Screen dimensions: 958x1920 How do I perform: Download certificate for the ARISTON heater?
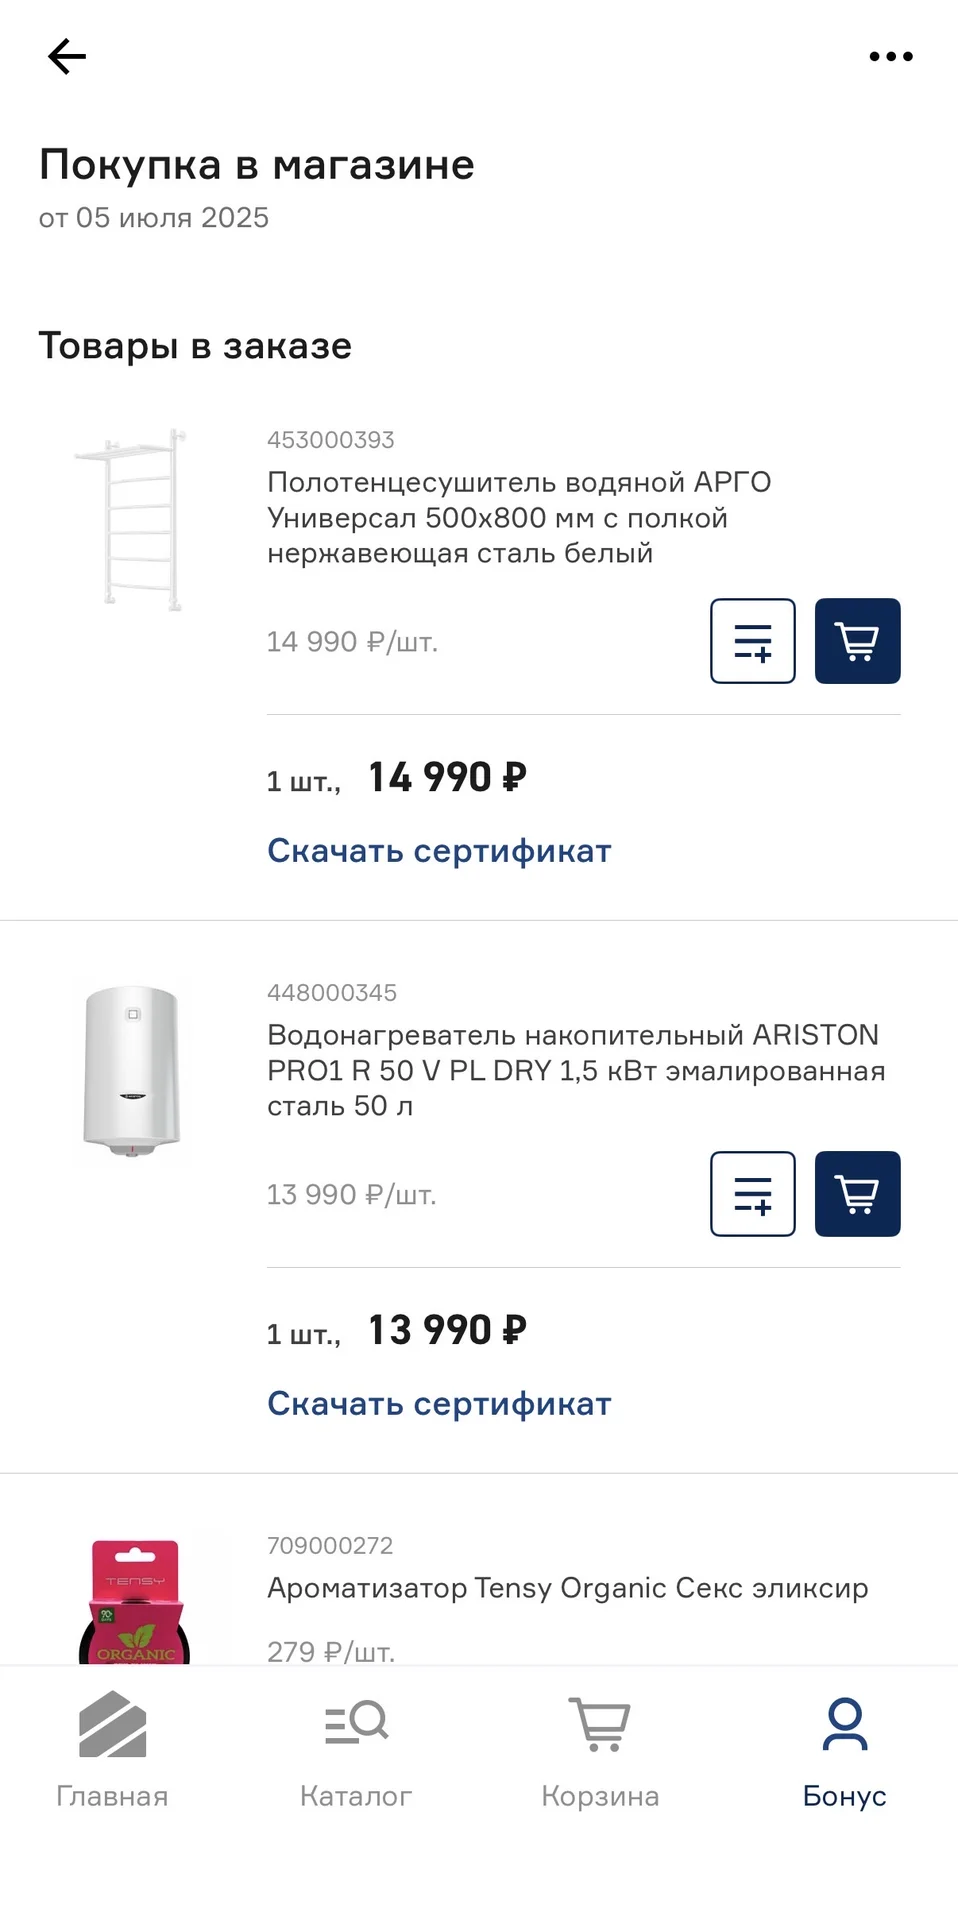click(x=439, y=1404)
